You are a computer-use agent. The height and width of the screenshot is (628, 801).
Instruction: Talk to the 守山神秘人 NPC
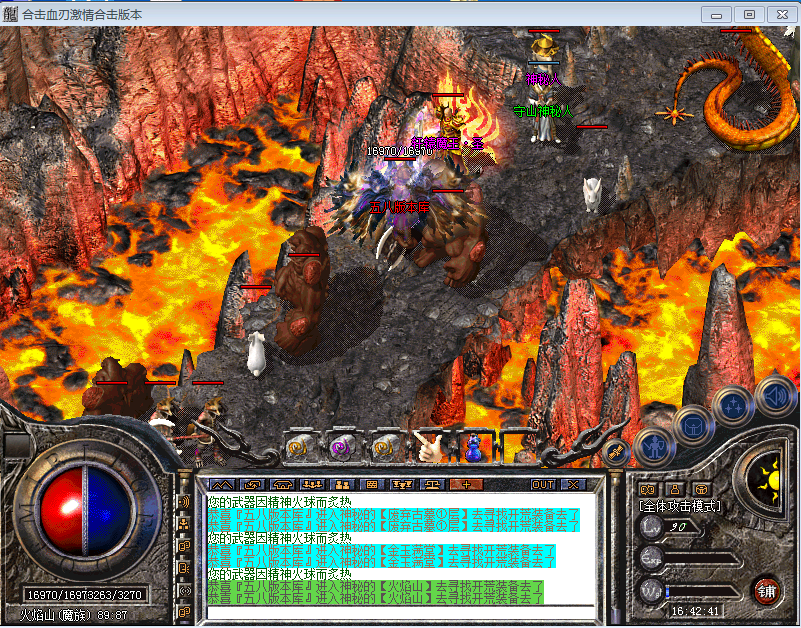pos(543,111)
